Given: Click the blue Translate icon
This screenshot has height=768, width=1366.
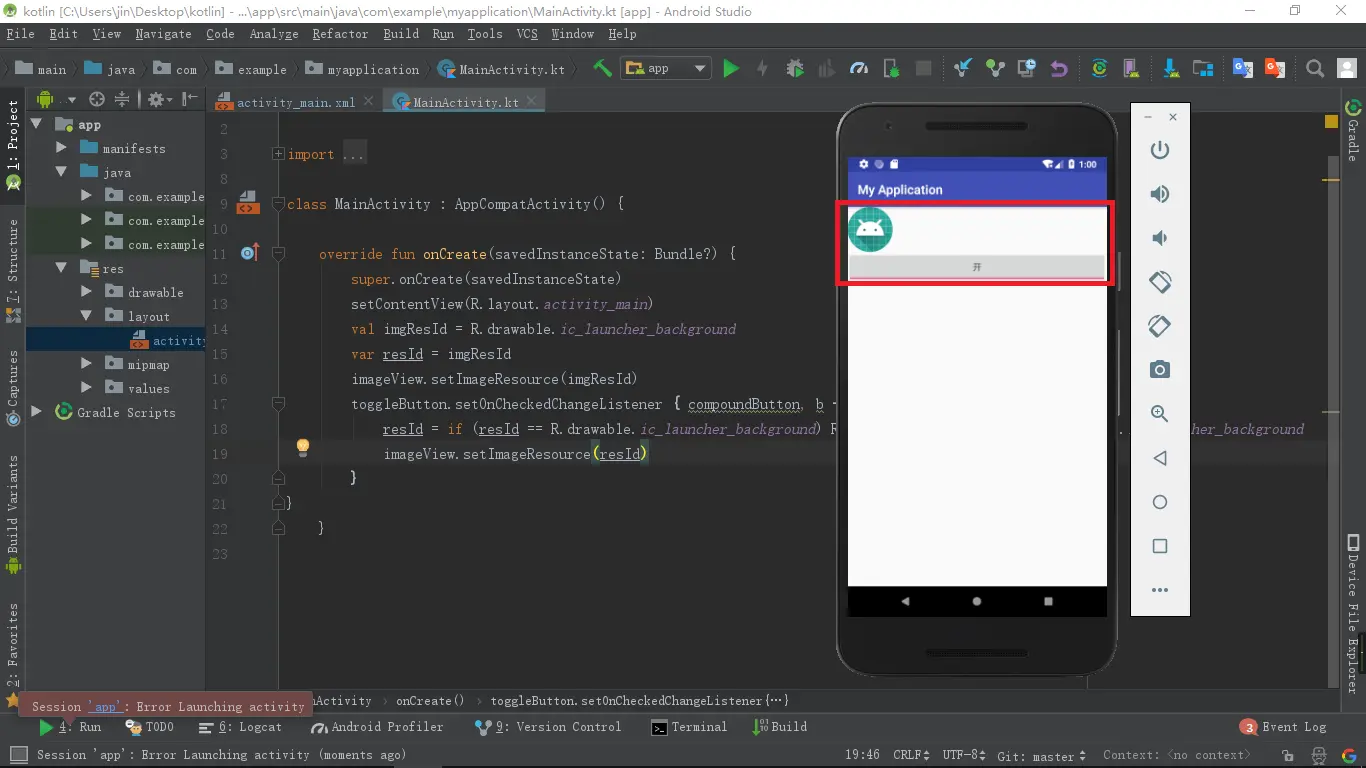Looking at the screenshot, I should [1243, 68].
